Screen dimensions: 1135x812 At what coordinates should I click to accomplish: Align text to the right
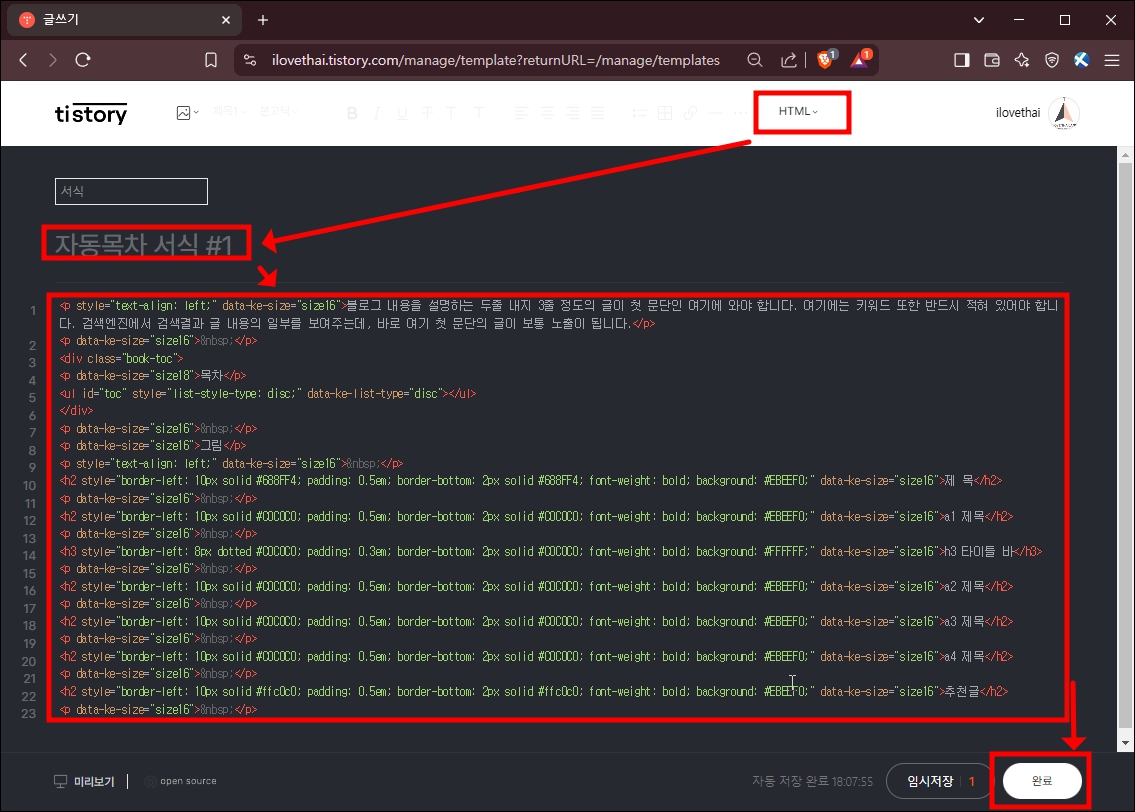point(573,113)
